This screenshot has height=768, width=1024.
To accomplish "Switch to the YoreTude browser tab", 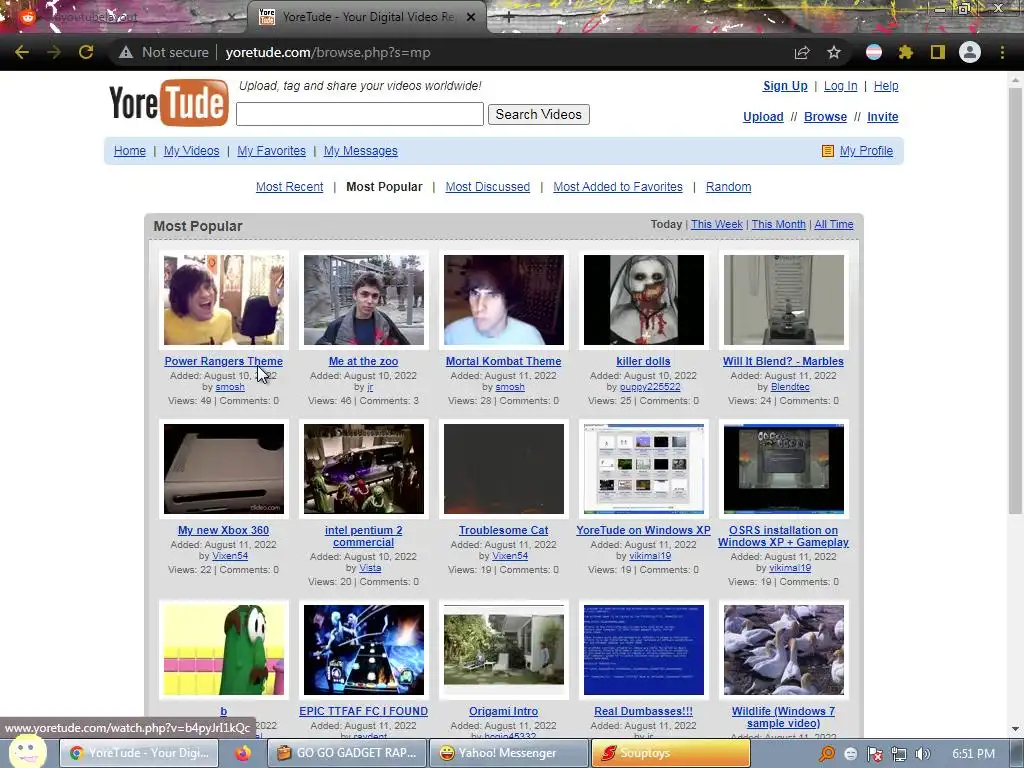I will 367,17.
